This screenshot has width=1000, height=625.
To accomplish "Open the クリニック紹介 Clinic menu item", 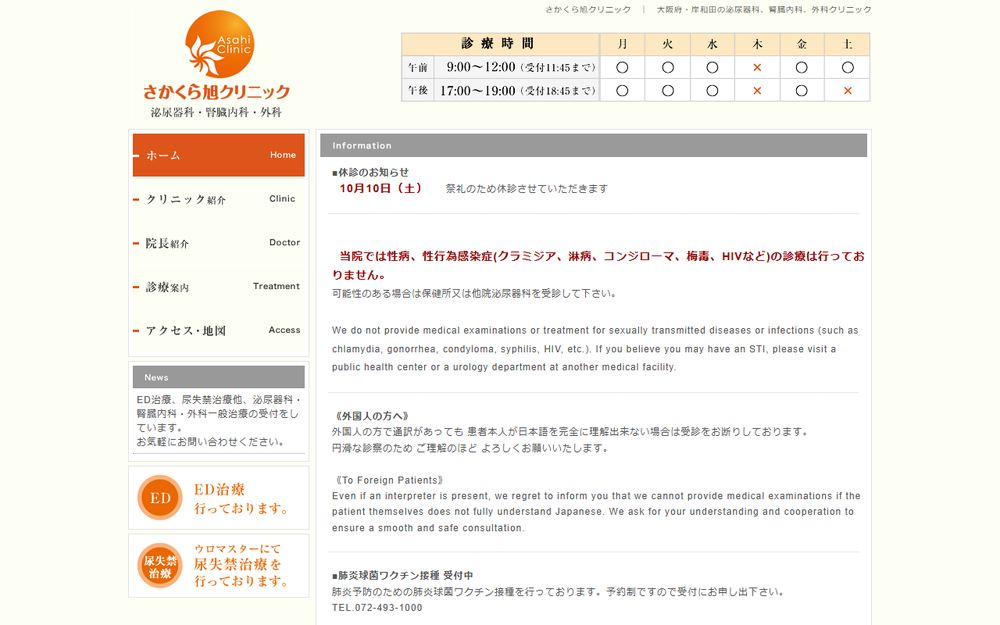I will click(x=219, y=199).
